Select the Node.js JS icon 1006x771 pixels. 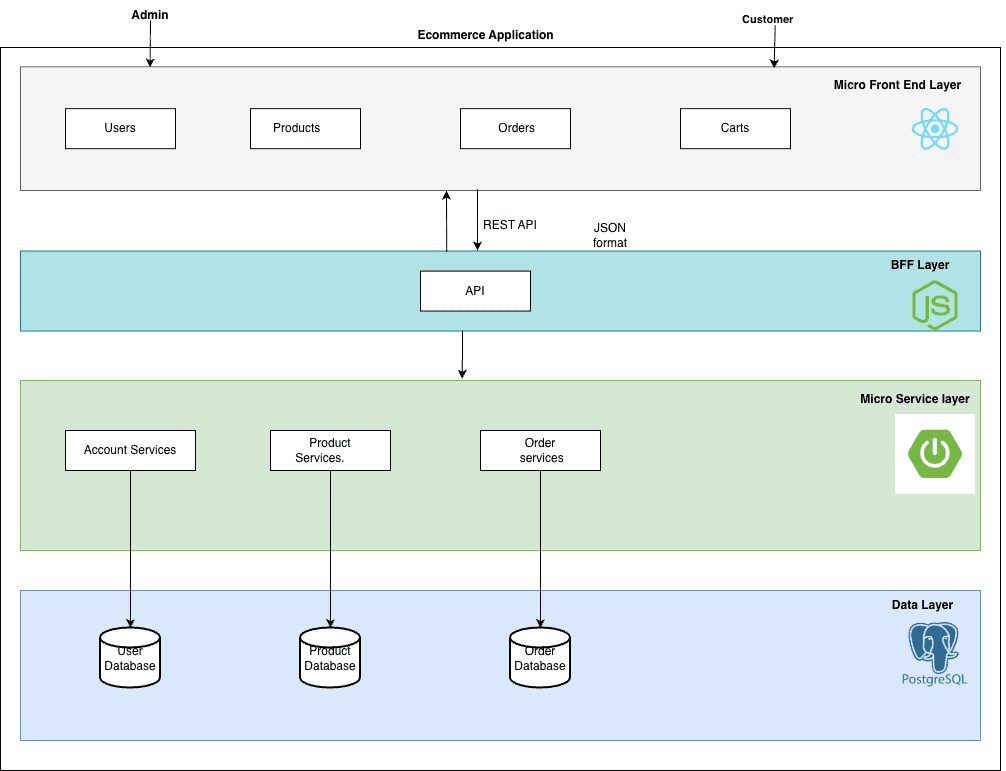[934, 304]
